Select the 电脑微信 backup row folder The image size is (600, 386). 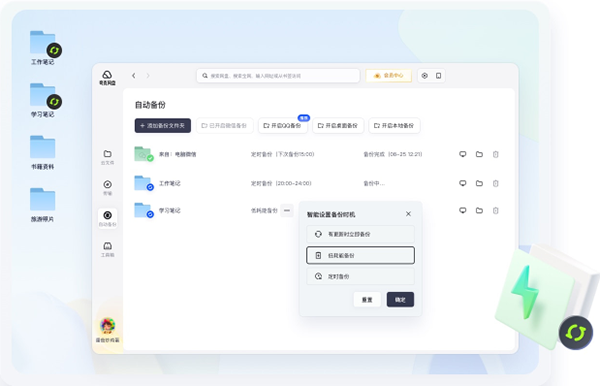(x=144, y=154)
